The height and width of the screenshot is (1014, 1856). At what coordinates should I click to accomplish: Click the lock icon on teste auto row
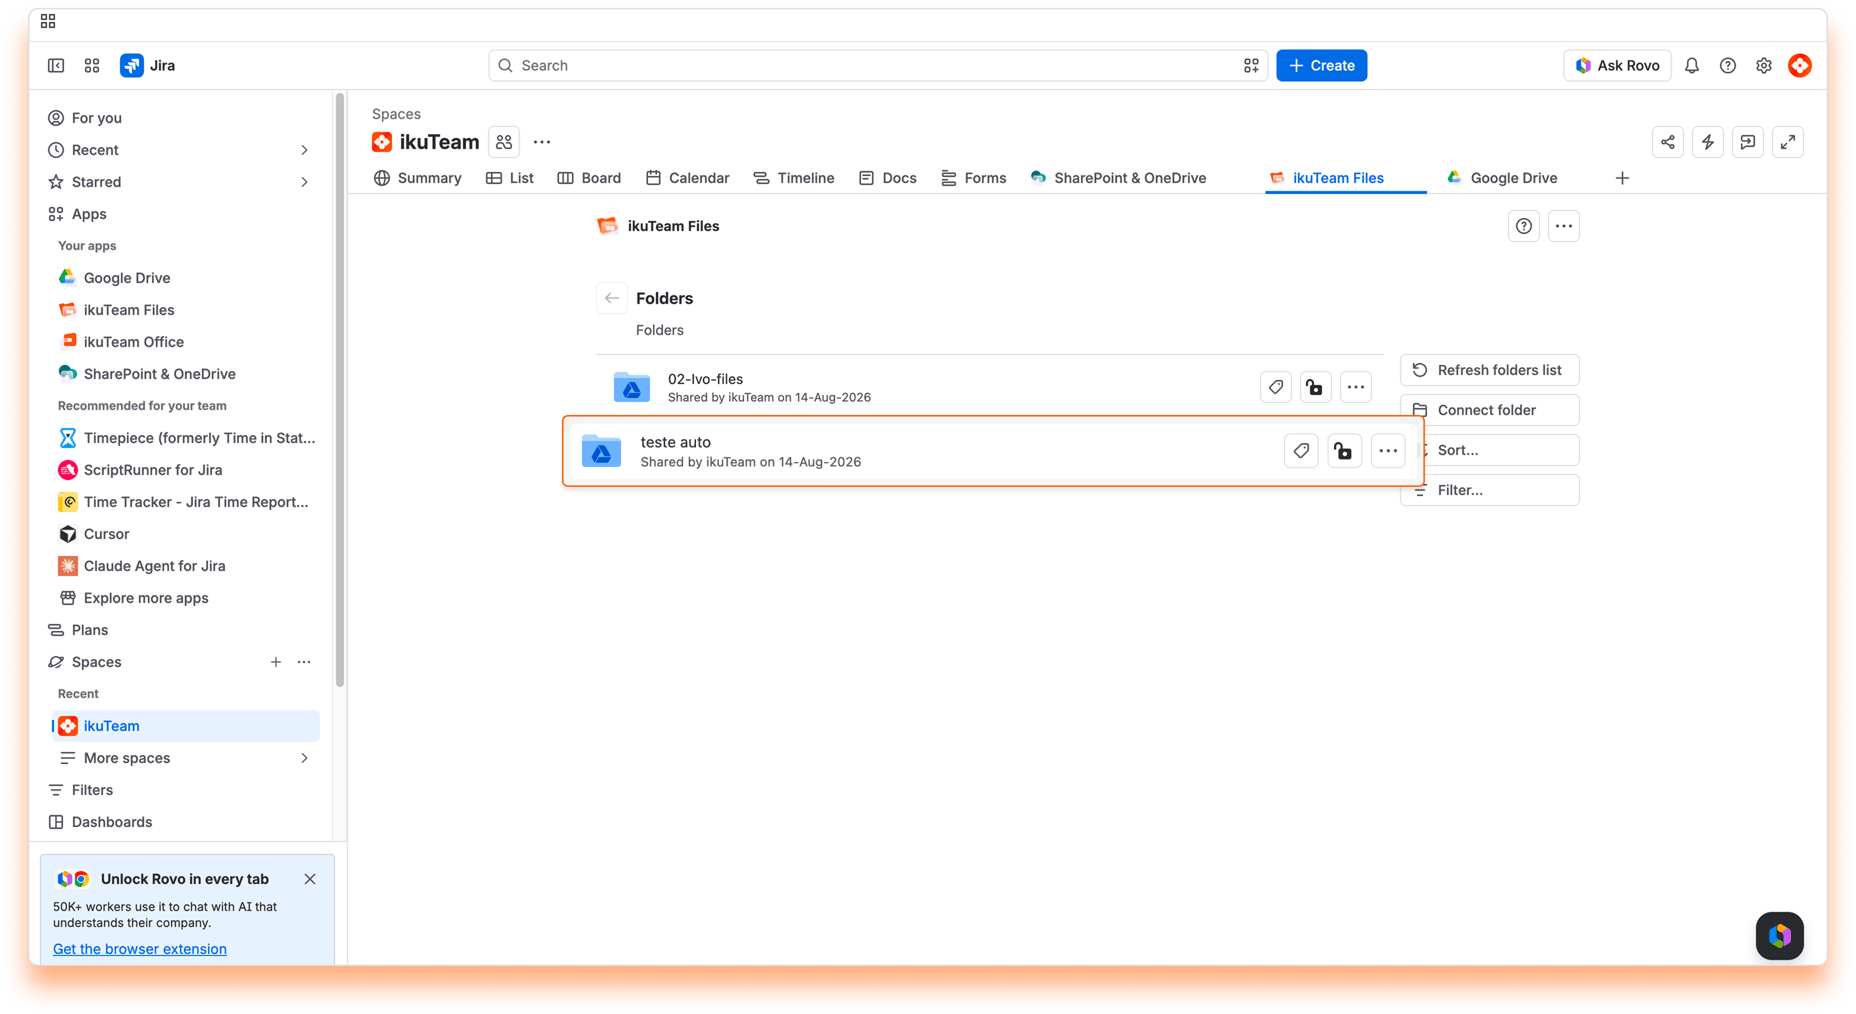pyautogui.click(x=1344, y=451)
